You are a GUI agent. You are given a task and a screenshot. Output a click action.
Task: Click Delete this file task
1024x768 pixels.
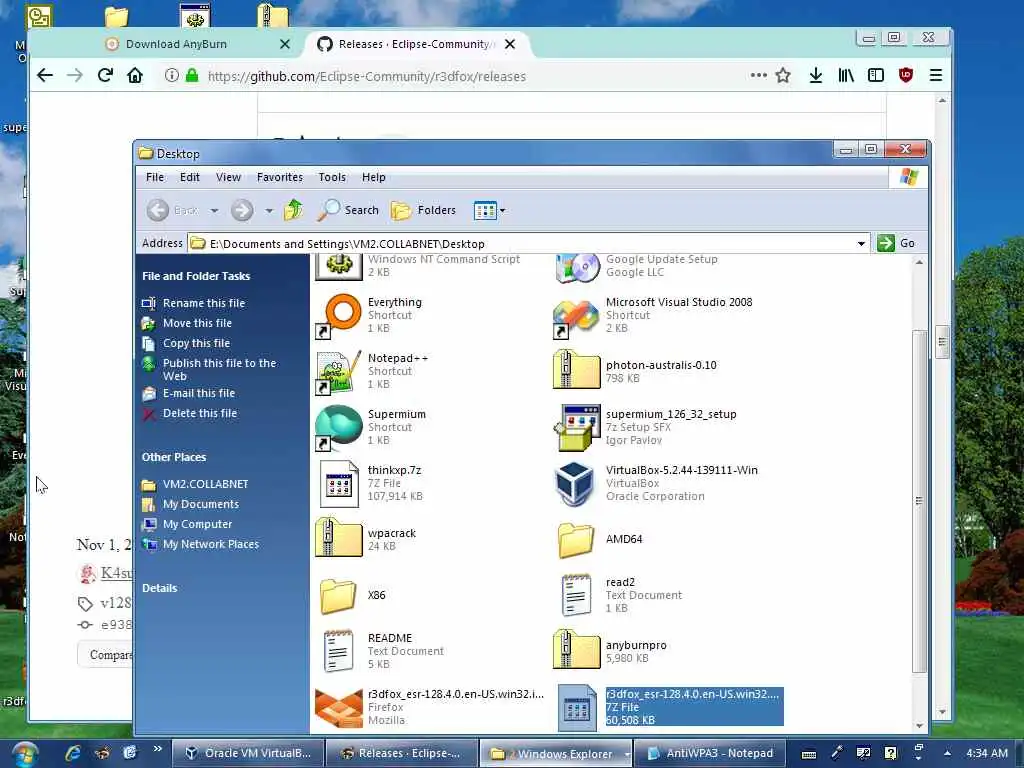click(x=200, y=413)
